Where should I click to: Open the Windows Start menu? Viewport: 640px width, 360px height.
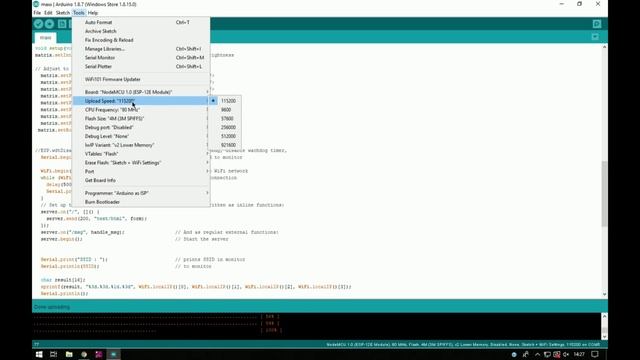click(x=39, y=354)
